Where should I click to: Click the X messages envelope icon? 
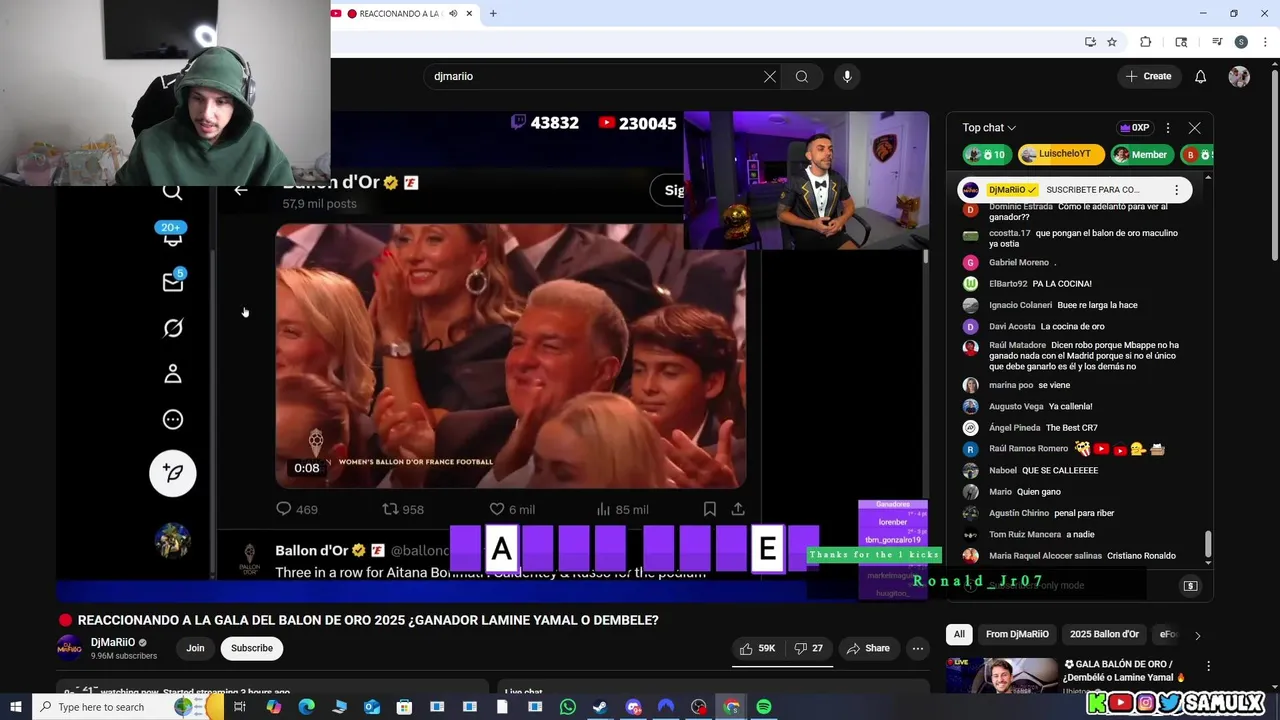[x=173, y=282]
